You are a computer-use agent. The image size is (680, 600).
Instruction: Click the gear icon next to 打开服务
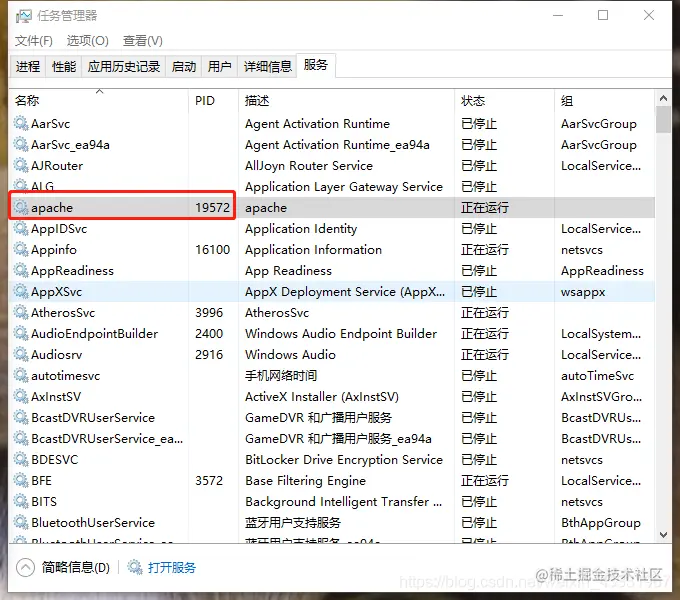pos(134,567)
